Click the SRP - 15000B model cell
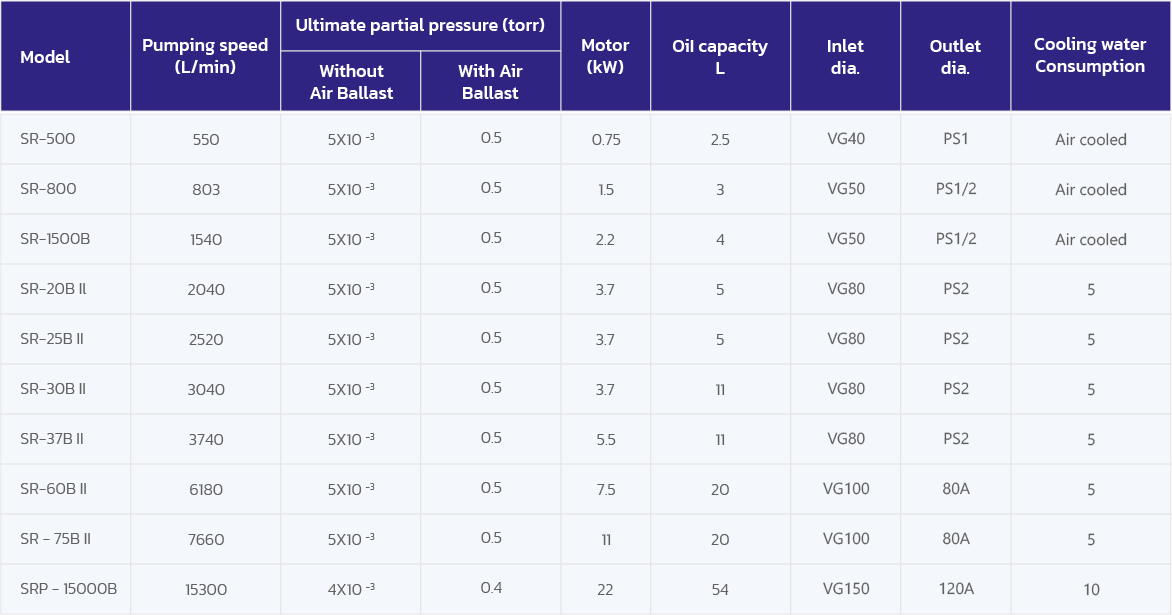Image resolution: width=1172 pixels, height=615 pixels. click(x=68, y=589)
